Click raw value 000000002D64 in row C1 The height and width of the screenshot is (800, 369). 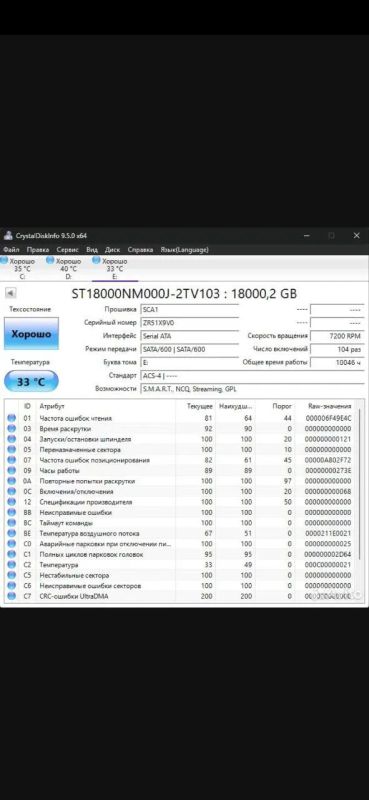(x=328, y=554)
